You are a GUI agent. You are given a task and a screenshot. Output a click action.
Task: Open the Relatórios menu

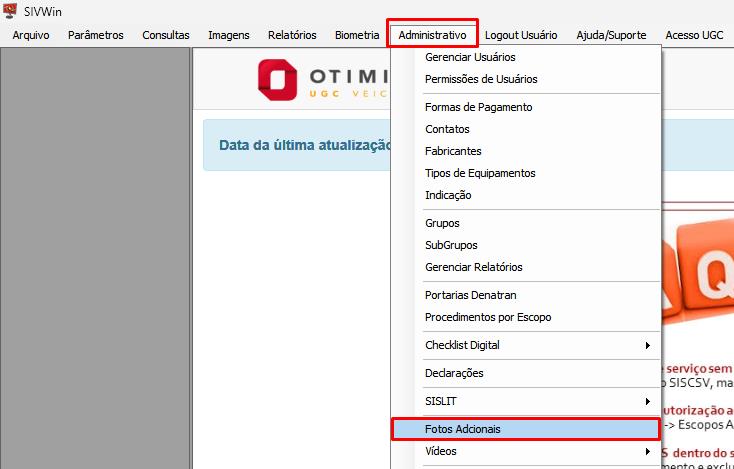pos(292,35)
